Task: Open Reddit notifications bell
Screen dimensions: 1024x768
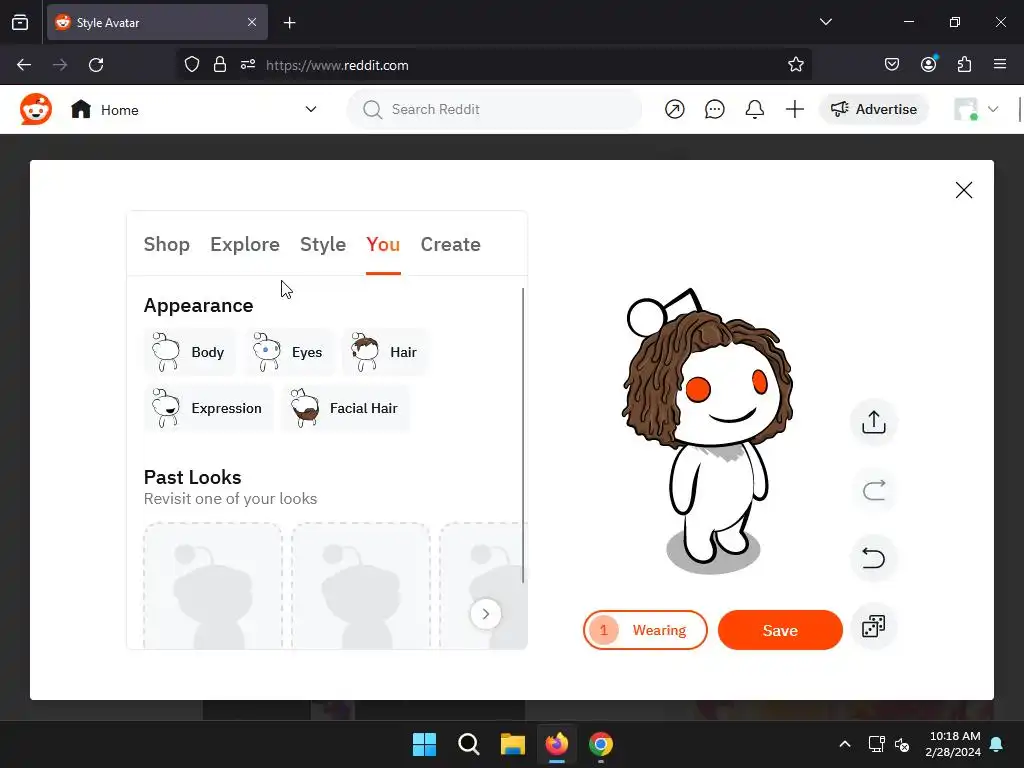Action: 754,109
